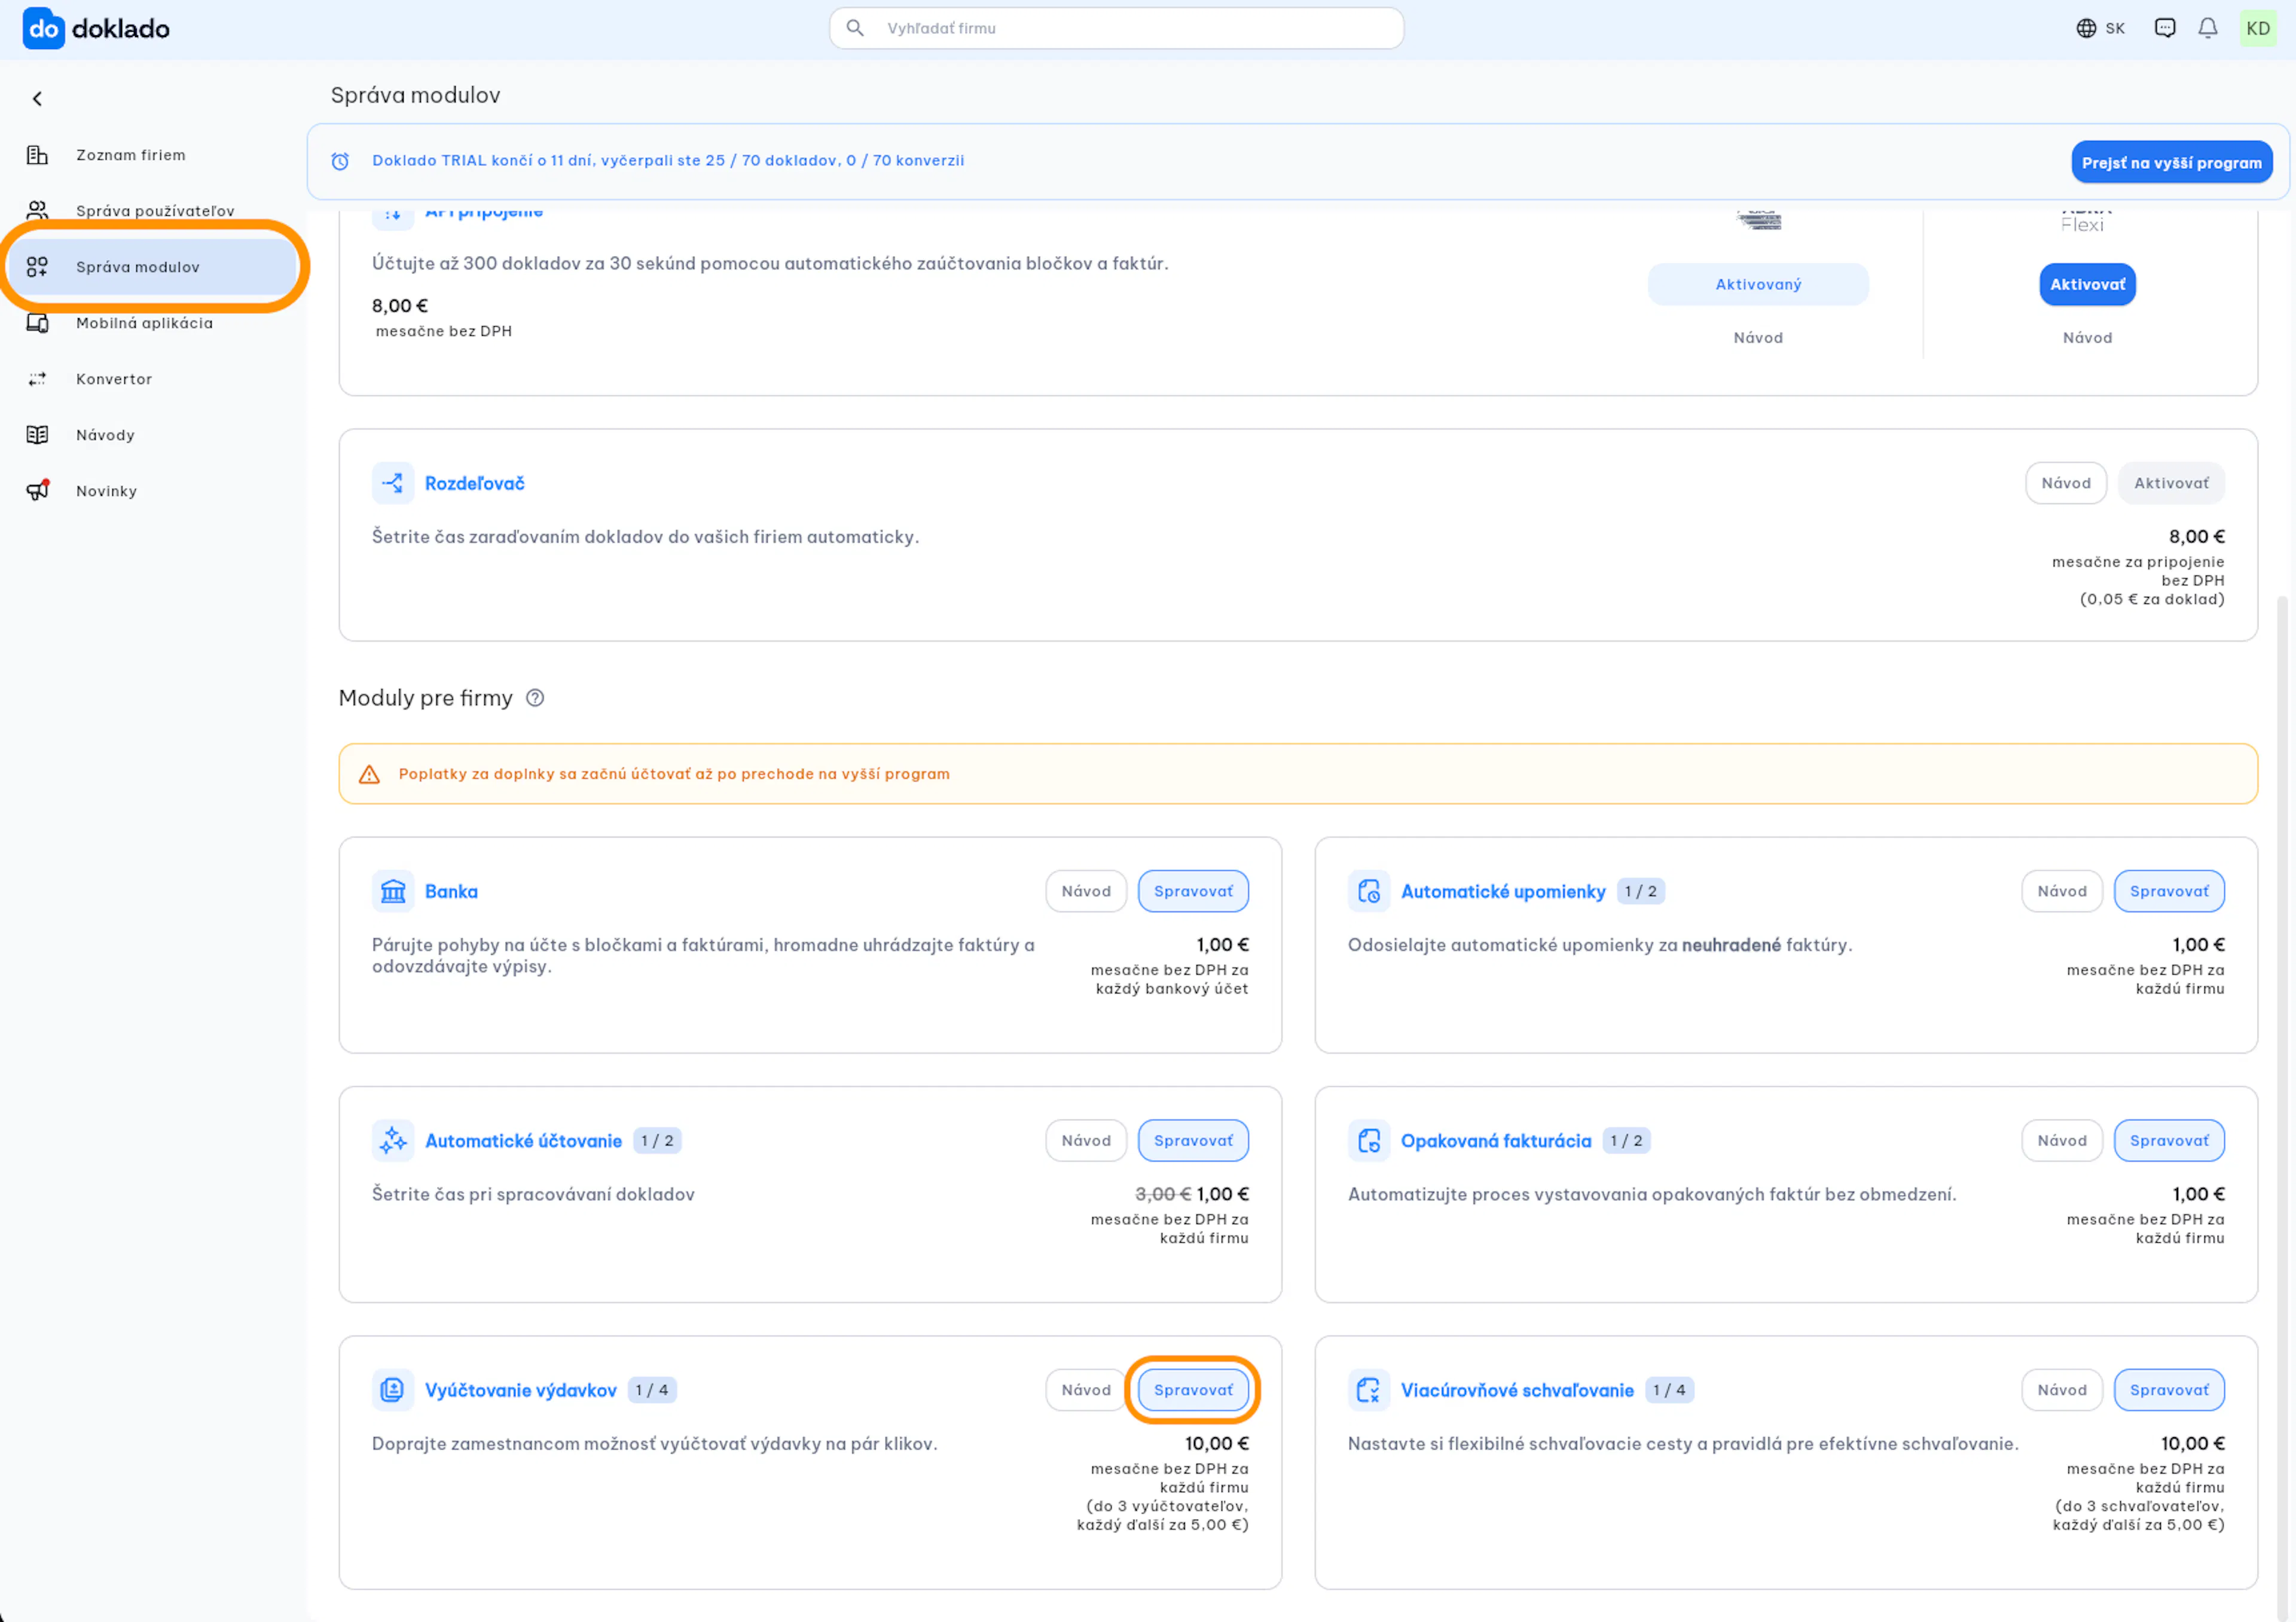Click the 1 / 4 badge on Vyúčtovanie výdavkov
Image resolution: width=2296 pixels, height=1622 pixels.
click(x=652, y=1390)
